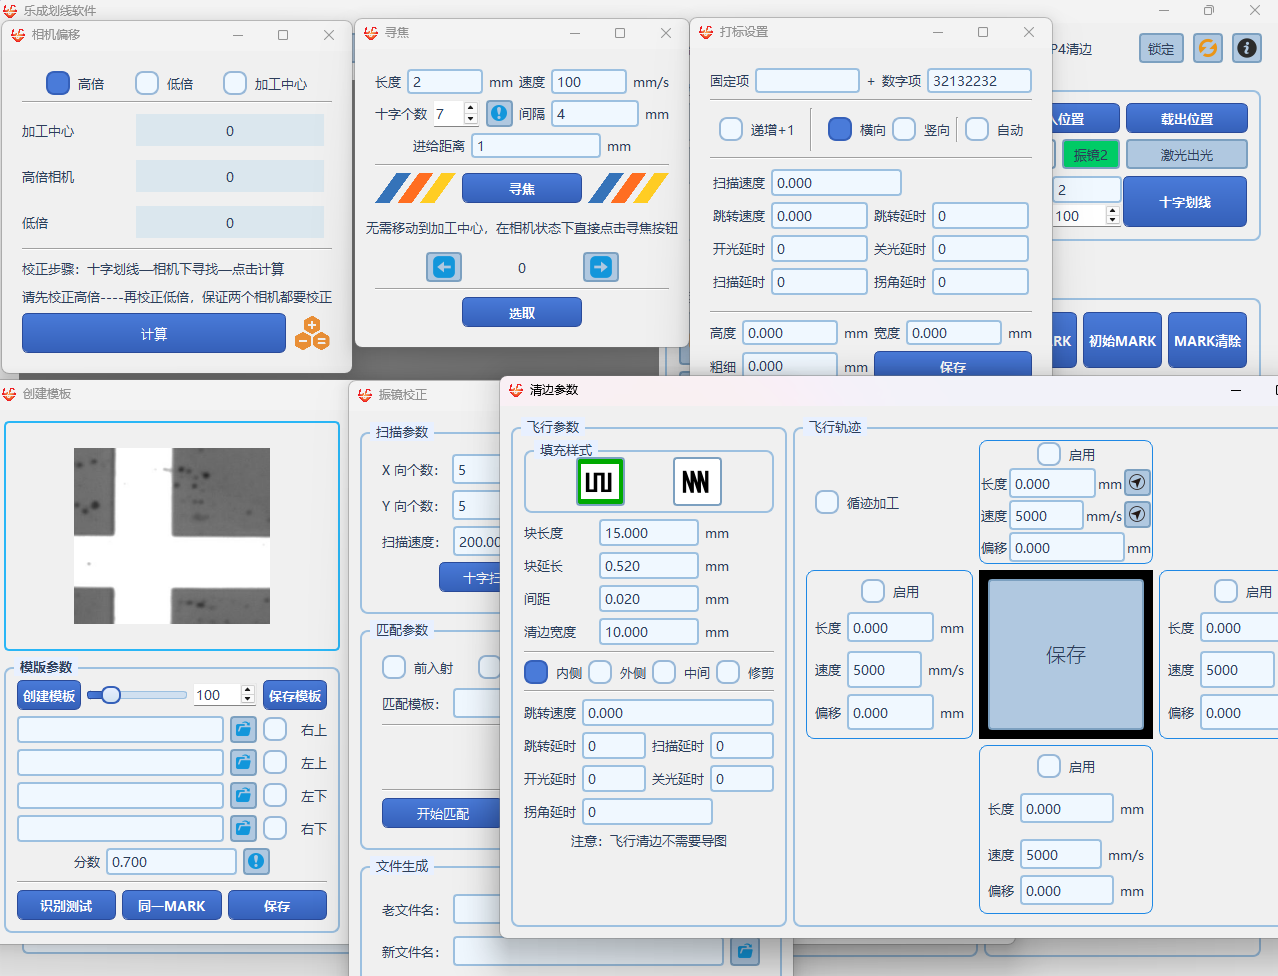
Task: Click the large 保存 square in 飞行轨迹
Action: 1066,654
